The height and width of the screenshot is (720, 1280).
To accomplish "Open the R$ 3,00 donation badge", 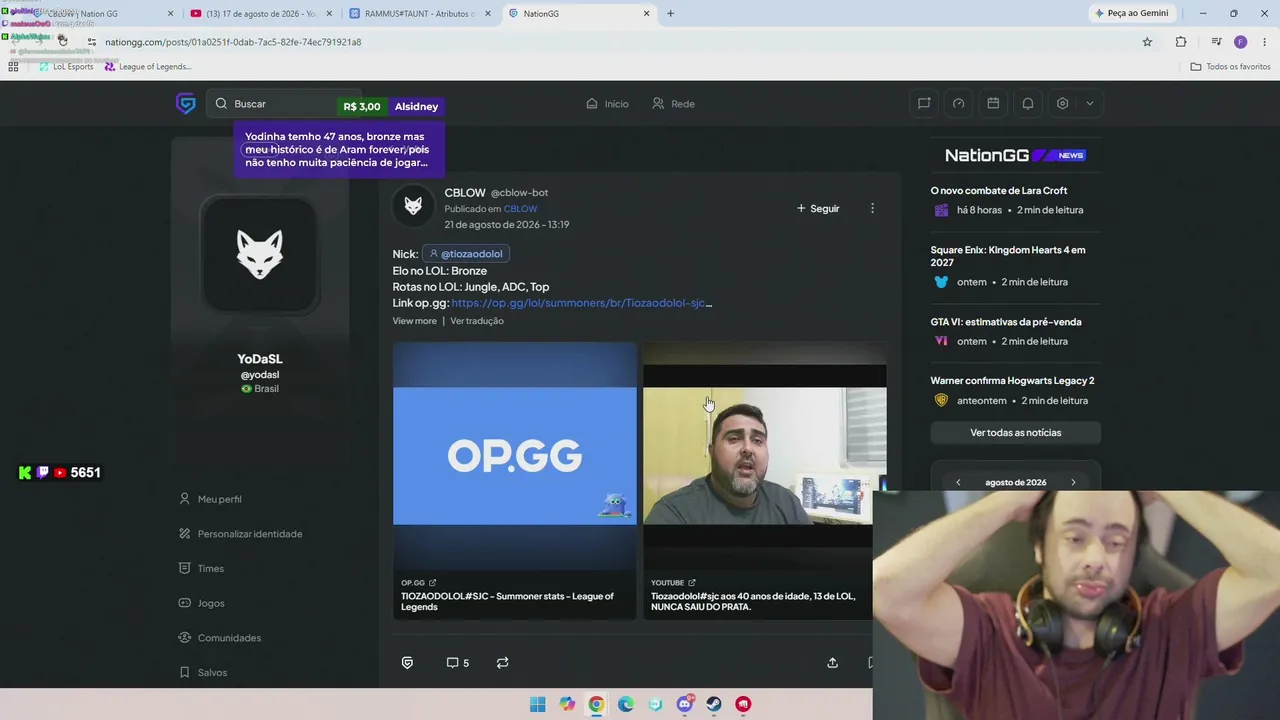I will 362,106.
